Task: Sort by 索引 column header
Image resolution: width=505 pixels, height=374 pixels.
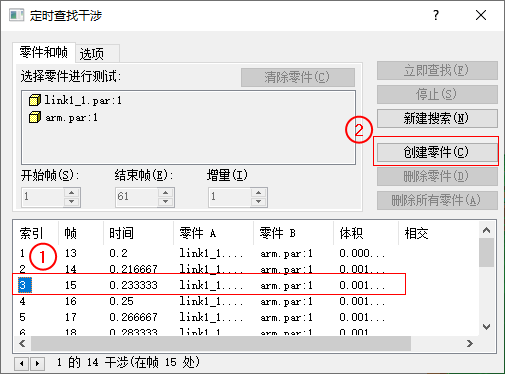Action: 36,233
